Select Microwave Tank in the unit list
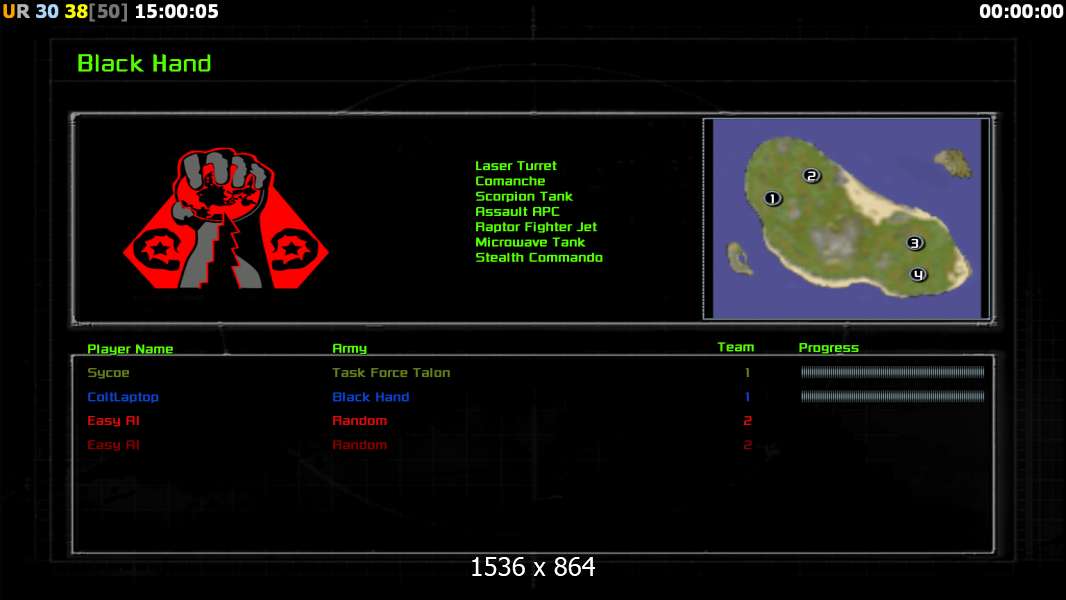The width and height of the screenshot is (1066, 600). point(530,242)
